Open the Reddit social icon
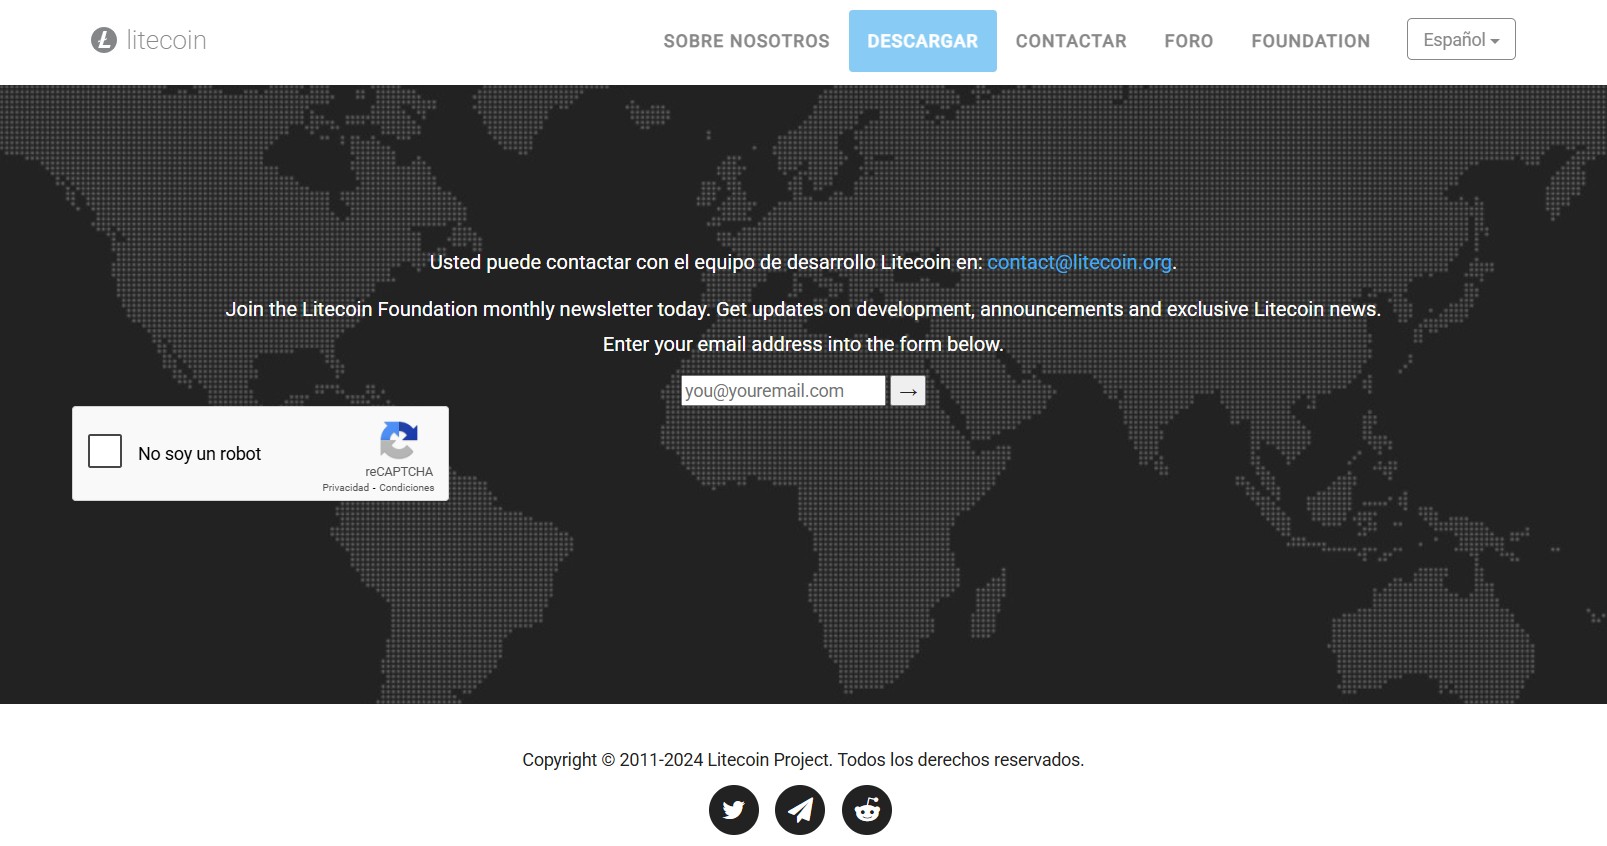 point(867,810)
